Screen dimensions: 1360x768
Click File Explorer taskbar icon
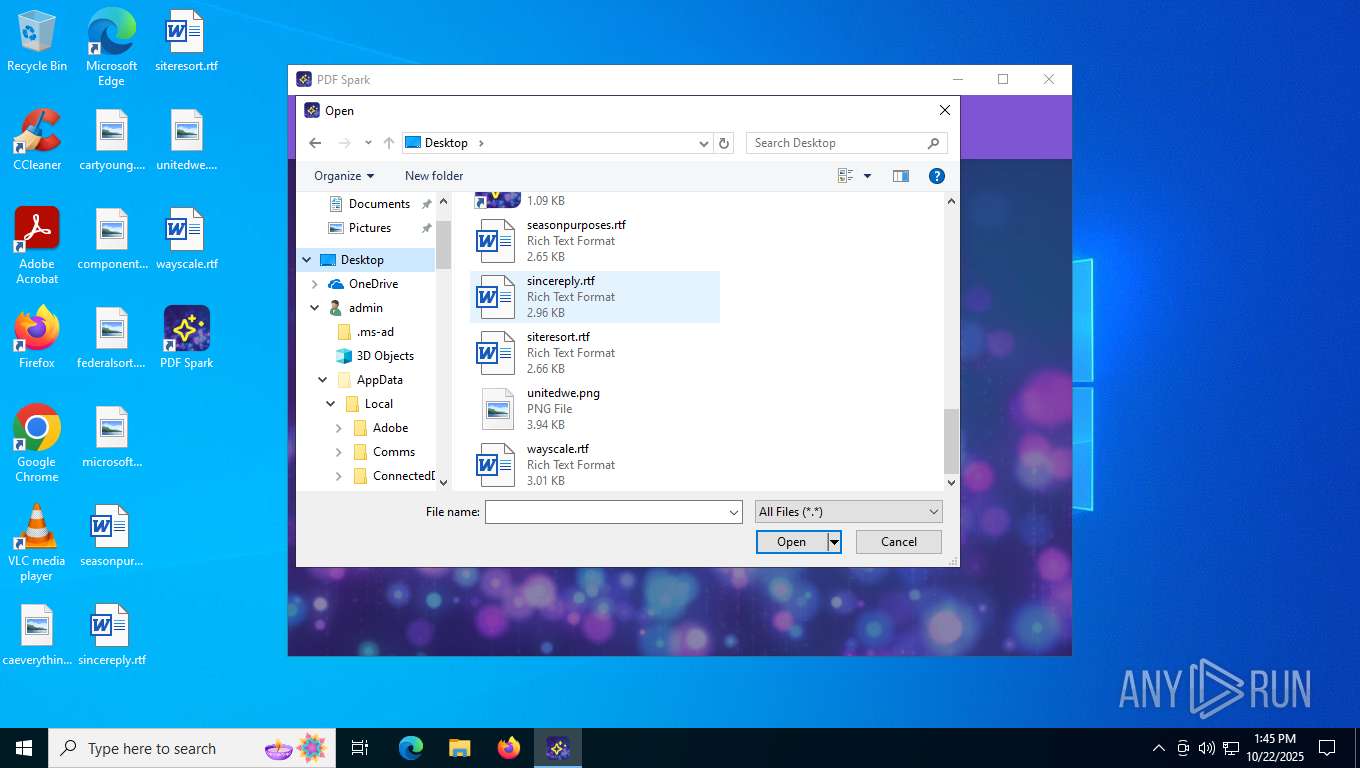click(459, 748)
